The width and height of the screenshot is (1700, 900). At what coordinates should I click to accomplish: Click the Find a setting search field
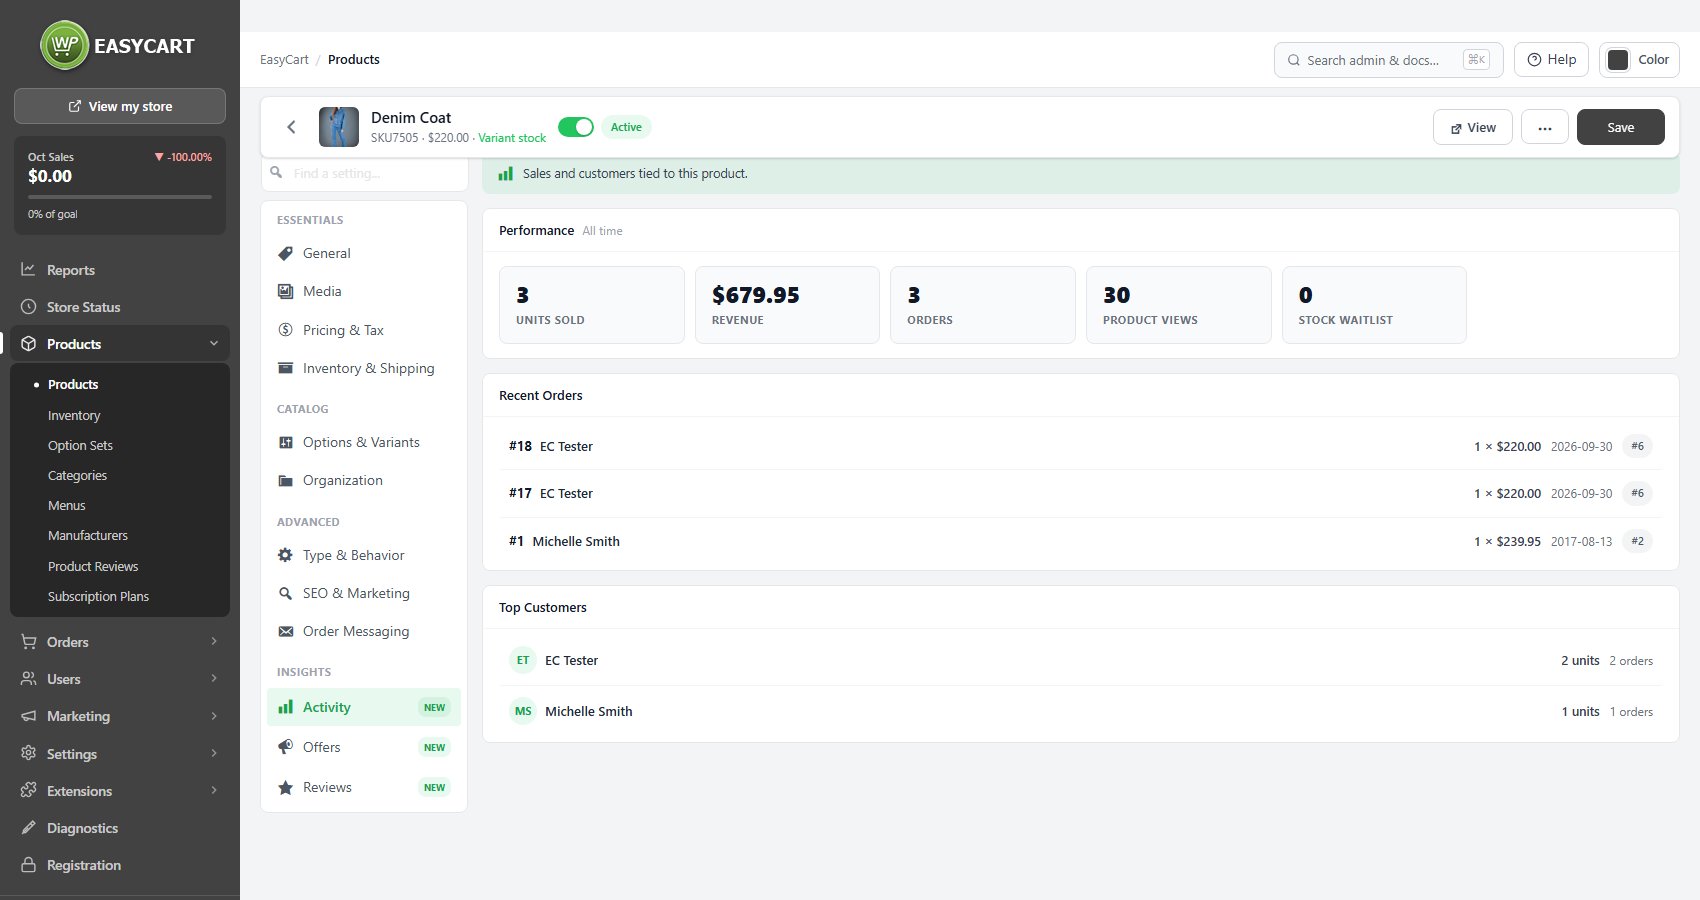[365, 173]
